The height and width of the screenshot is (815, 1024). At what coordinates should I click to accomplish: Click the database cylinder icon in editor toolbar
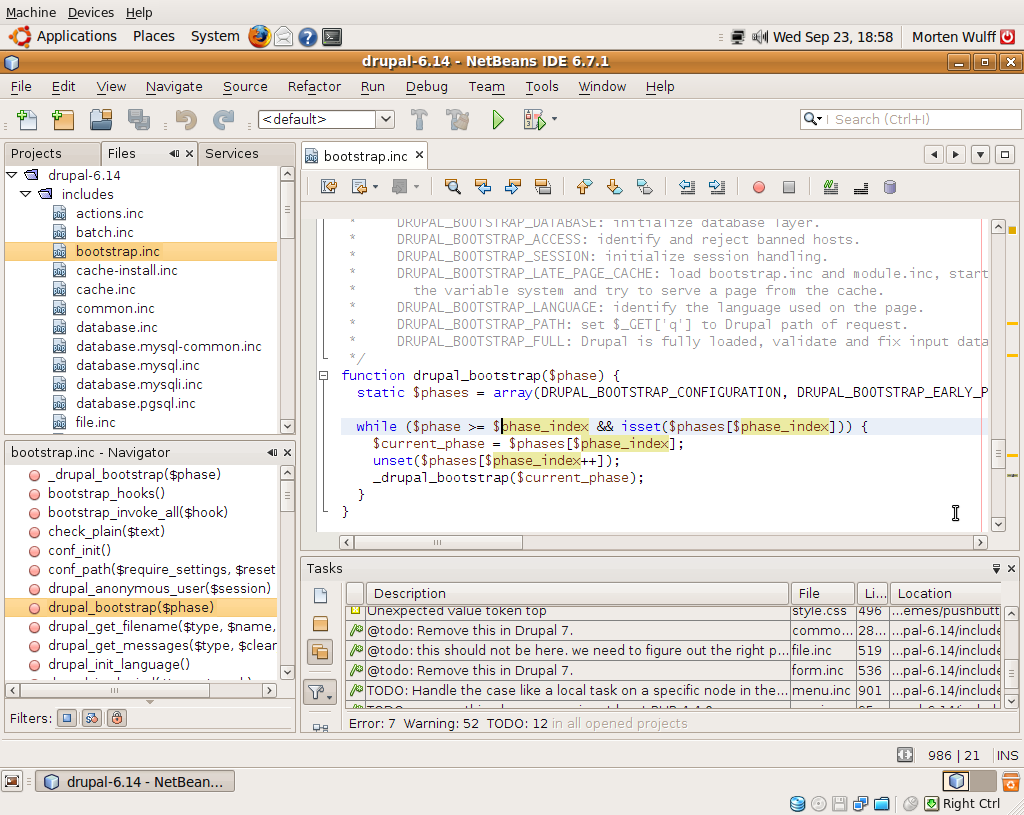(889, 187)
